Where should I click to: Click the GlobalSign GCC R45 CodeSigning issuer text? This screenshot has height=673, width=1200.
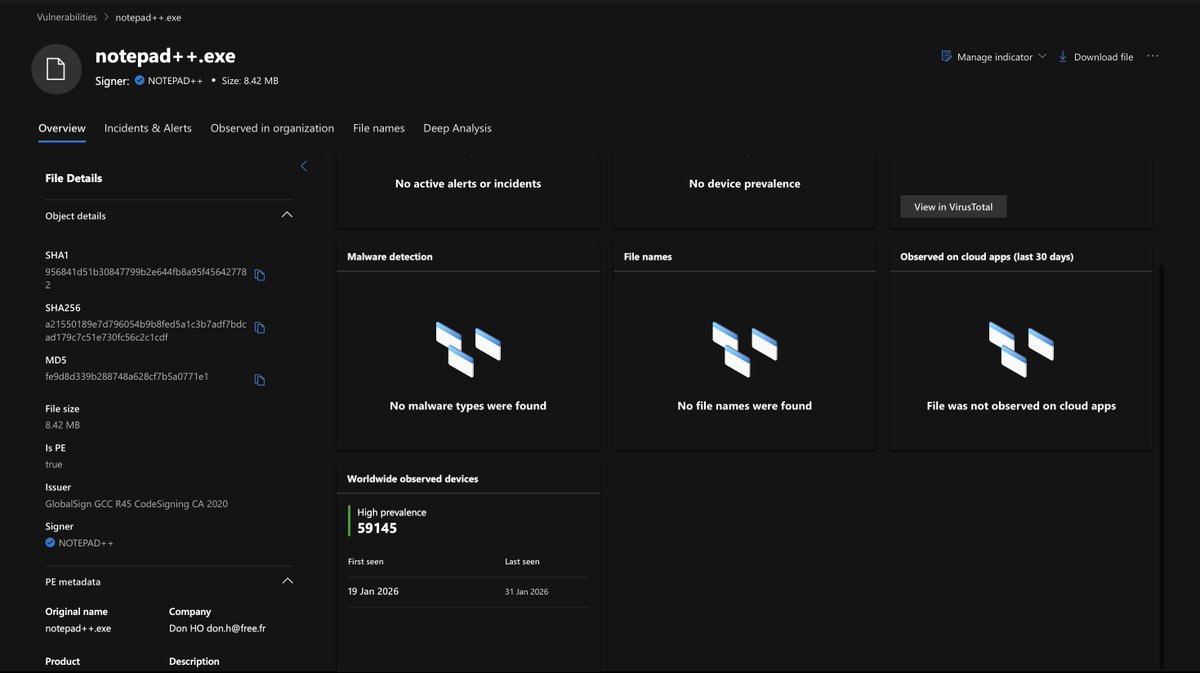tap(136, 504)
